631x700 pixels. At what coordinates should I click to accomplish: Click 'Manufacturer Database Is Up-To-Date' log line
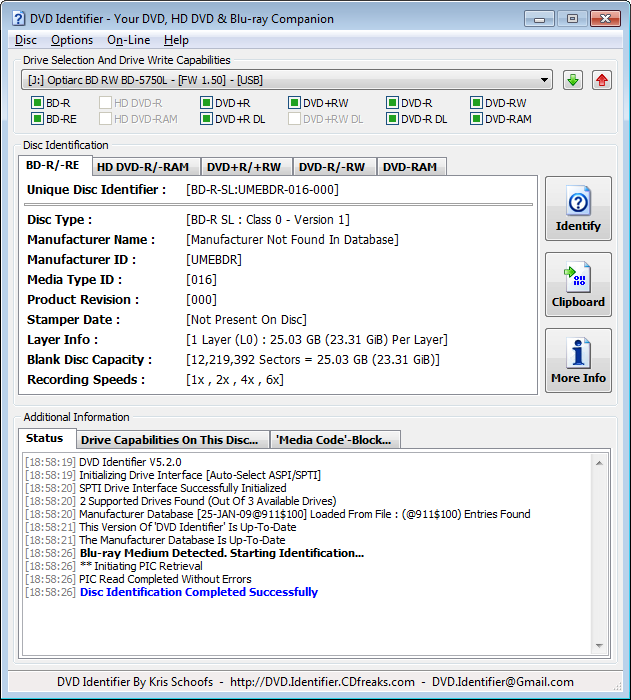point(182,540)
